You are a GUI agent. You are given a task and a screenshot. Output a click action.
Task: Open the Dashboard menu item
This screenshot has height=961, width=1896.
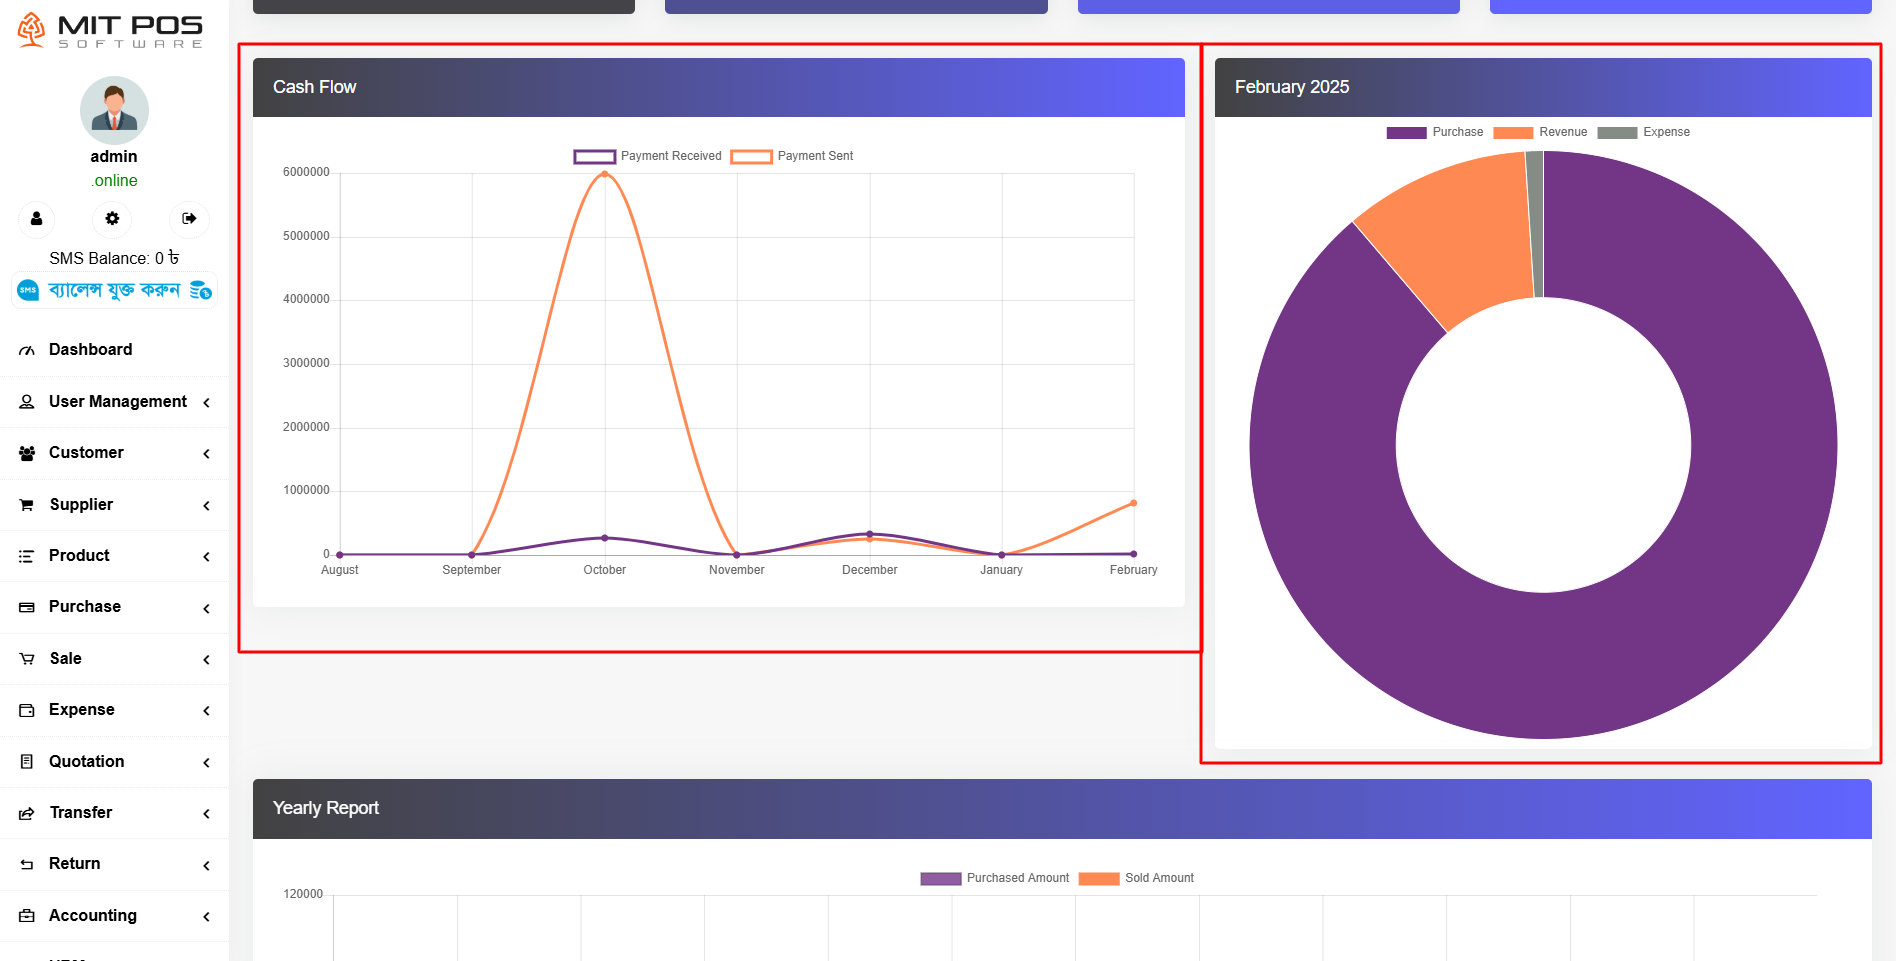pos(90,350)
